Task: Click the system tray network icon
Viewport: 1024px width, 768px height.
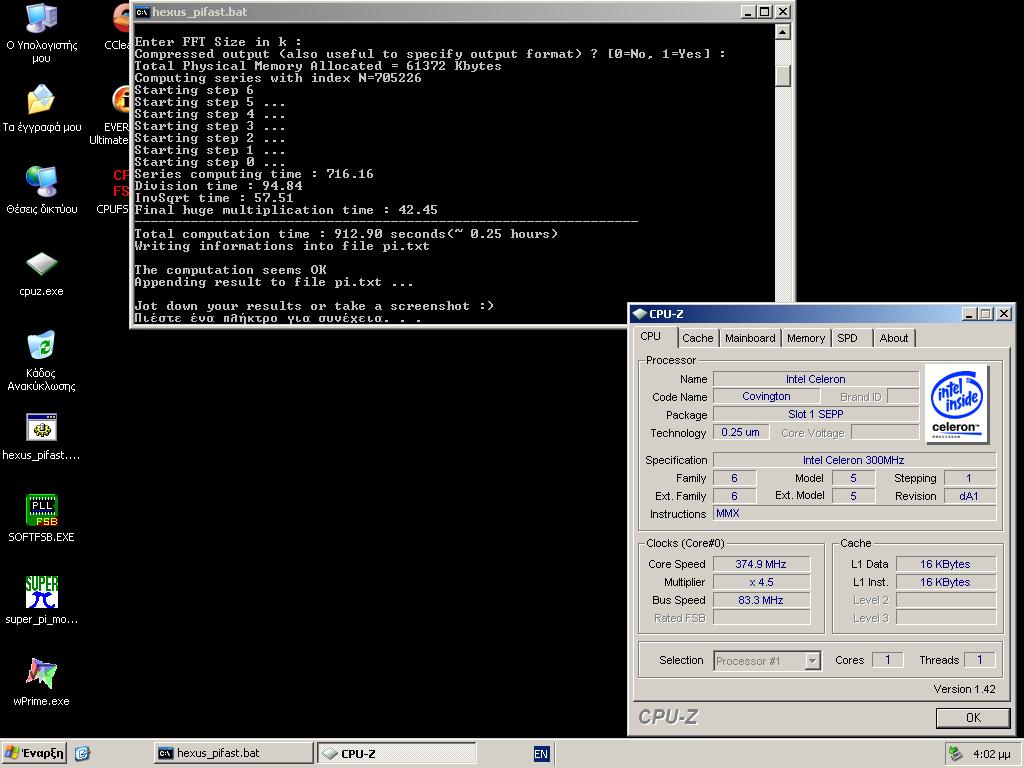Action: [955, 754]
